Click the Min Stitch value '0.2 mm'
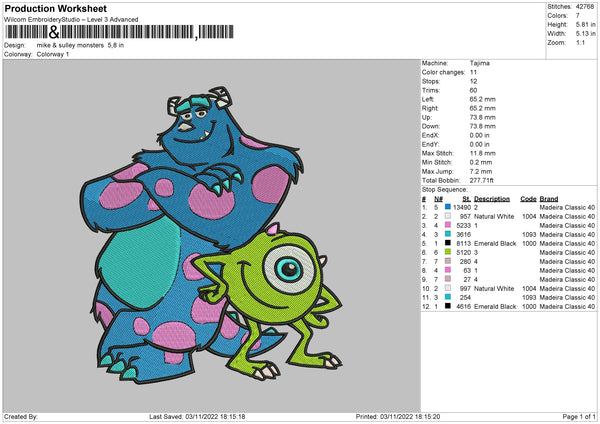The image size is (600, 424). coord(481,162)
